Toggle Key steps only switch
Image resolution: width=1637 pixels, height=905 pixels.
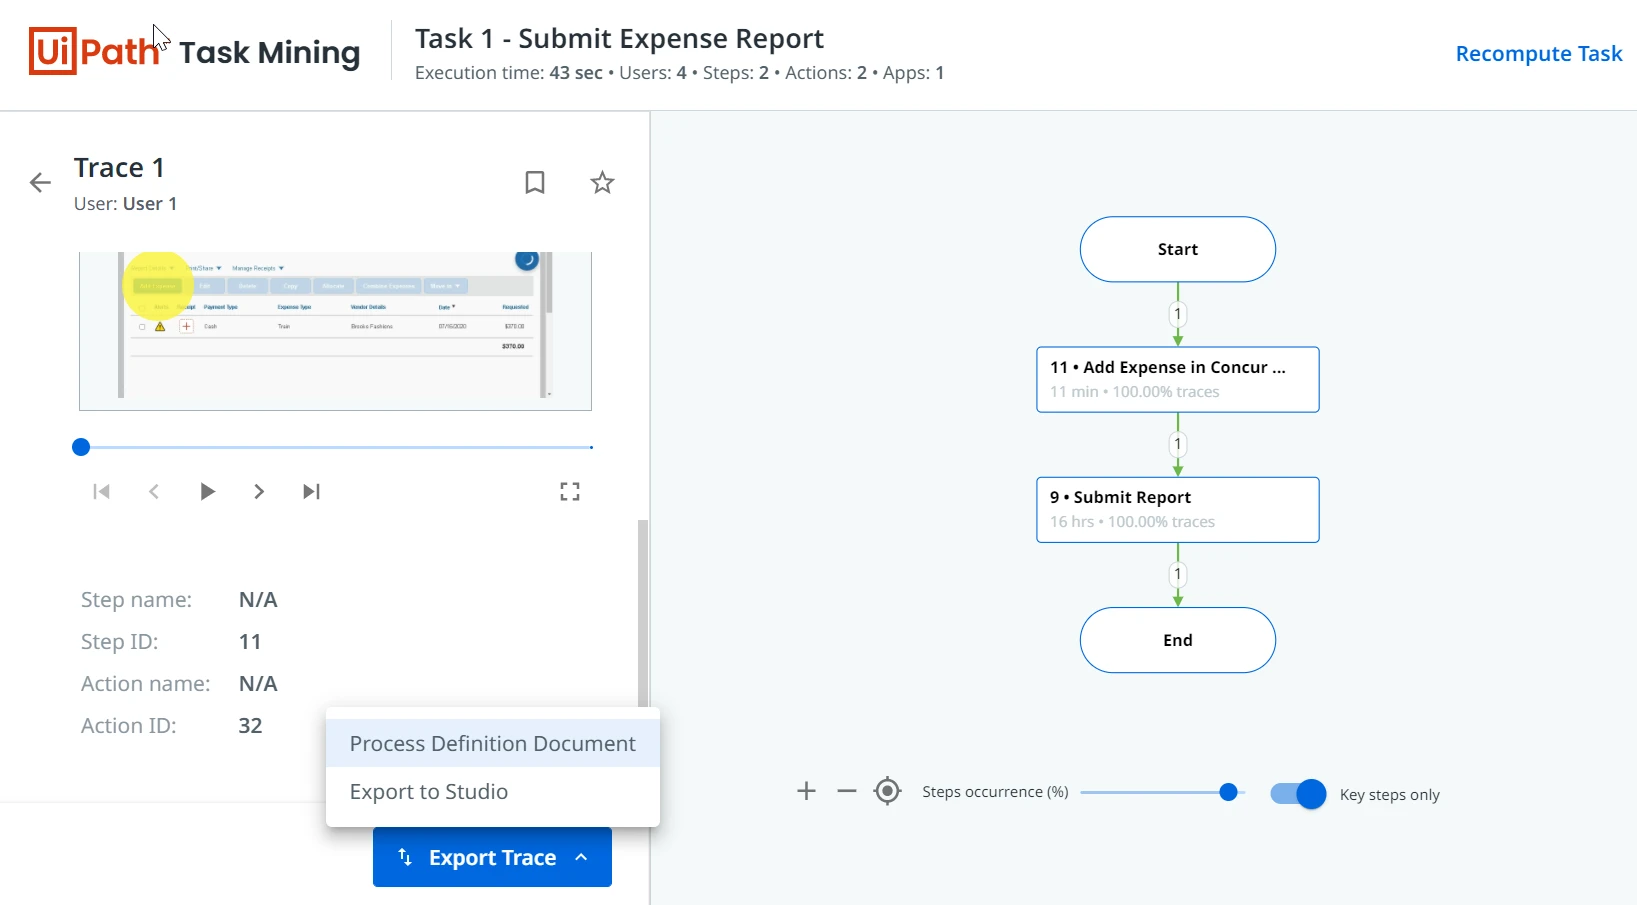pyautogui.click(x=1298, y=794)
